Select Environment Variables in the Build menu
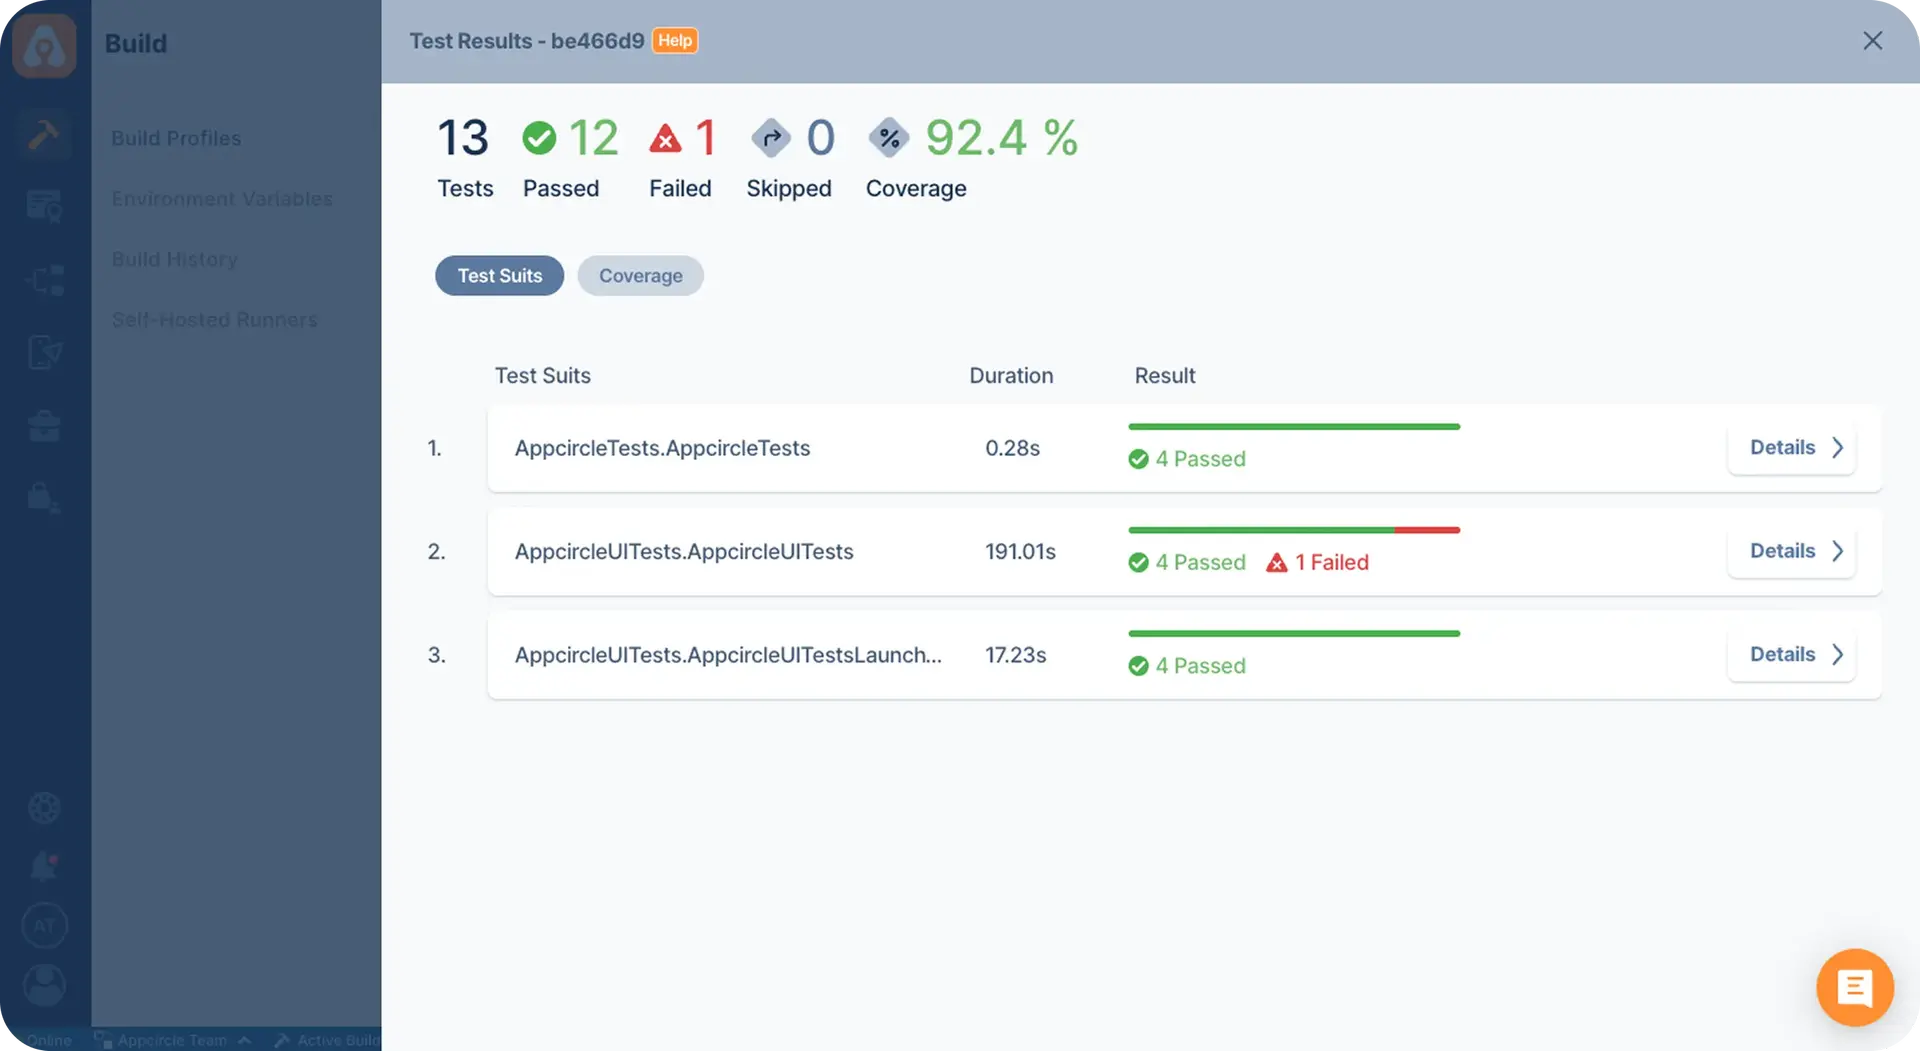 (222, 199)
